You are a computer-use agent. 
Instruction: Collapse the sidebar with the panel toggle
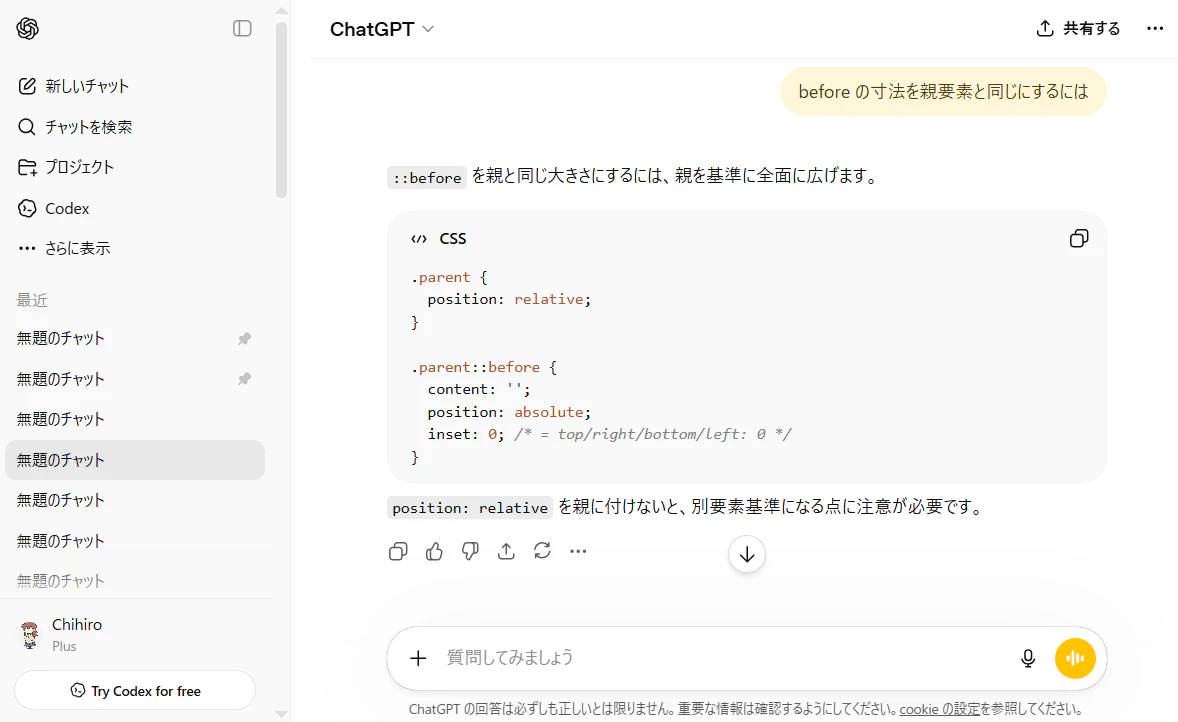point(242,29)
